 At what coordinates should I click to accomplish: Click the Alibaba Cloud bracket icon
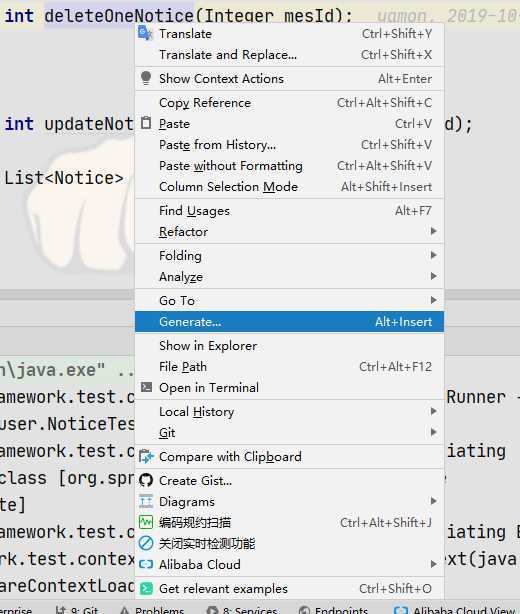[146, 564]
